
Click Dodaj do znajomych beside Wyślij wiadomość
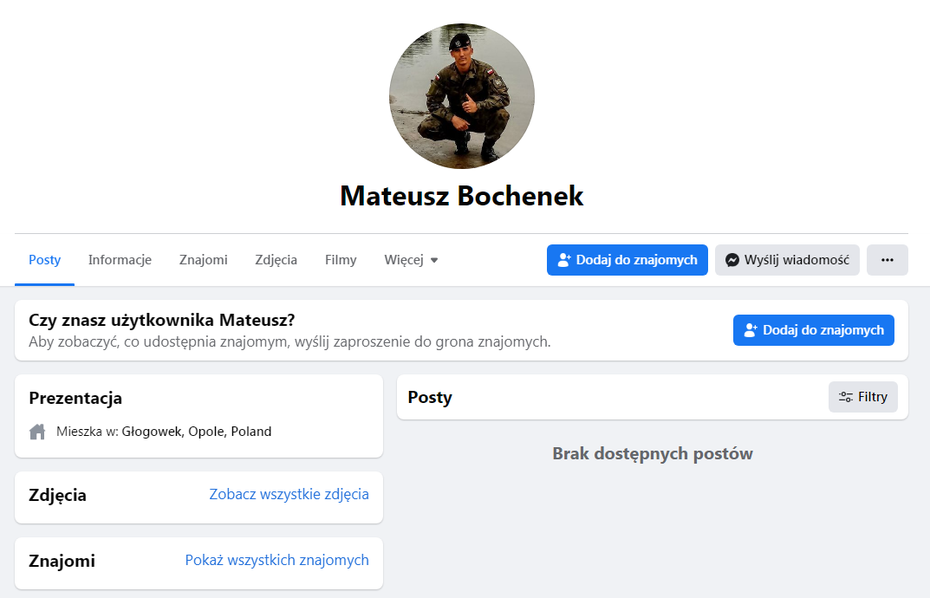(627, 260)
